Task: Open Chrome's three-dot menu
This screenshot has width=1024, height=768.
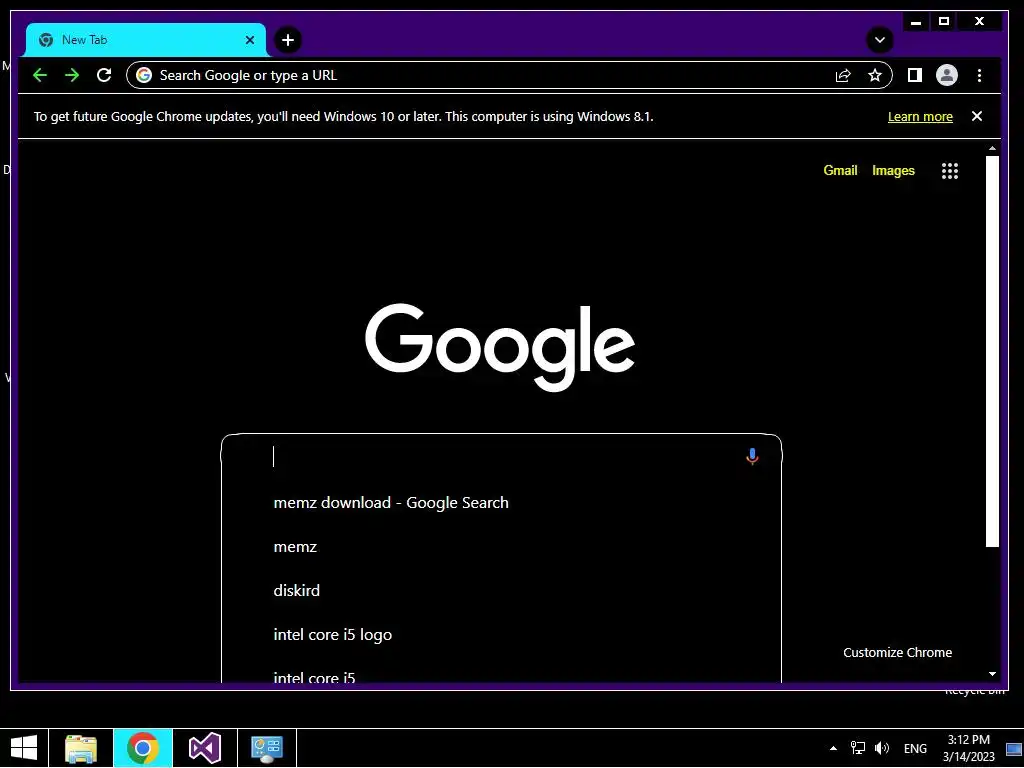Action: pyautogui.click(x=979, y=75)
